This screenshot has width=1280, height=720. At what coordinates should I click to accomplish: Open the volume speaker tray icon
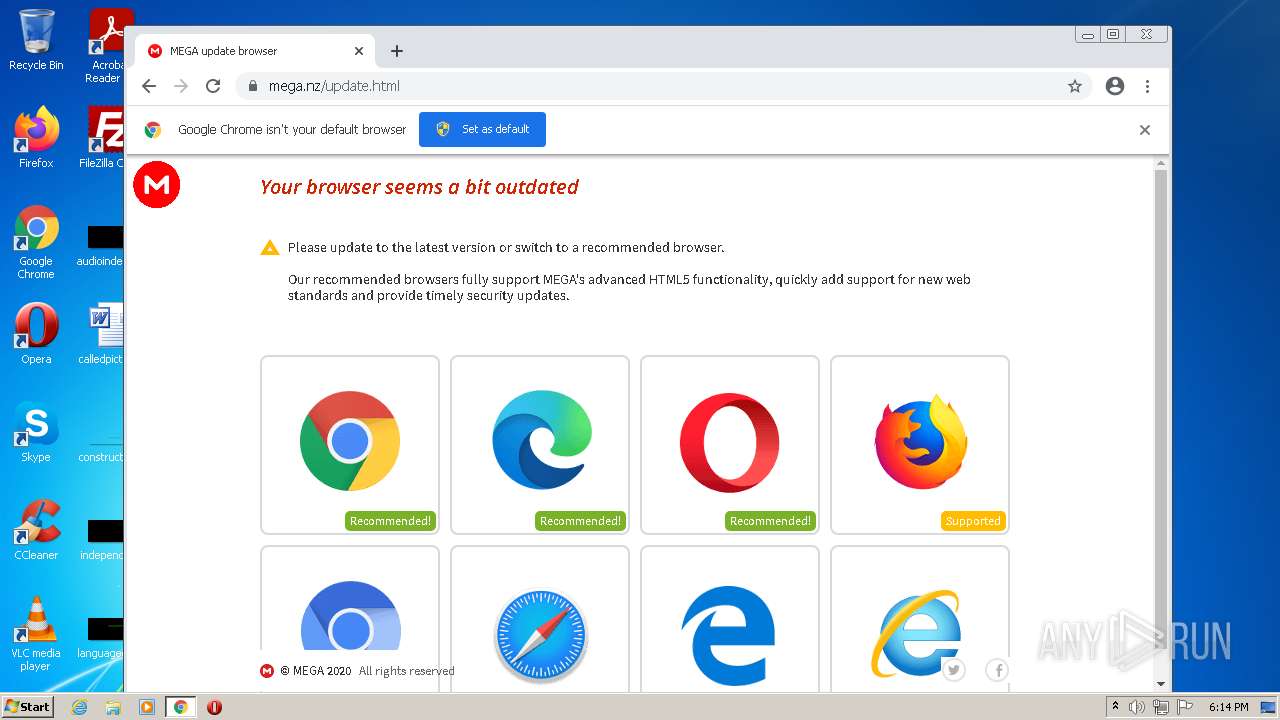(x=1137, y=707)
